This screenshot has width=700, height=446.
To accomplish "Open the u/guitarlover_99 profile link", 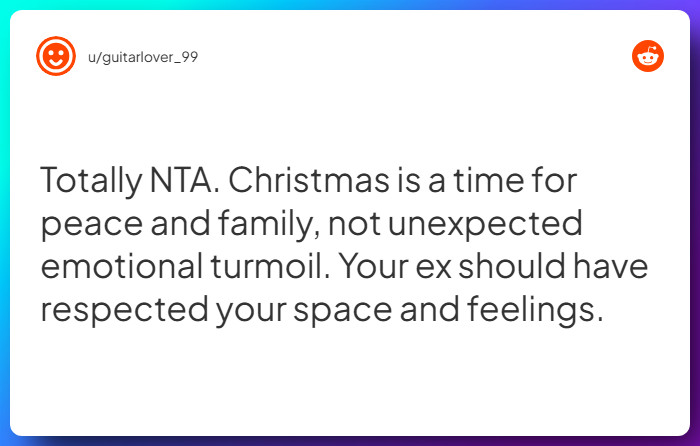I will 143,57.
